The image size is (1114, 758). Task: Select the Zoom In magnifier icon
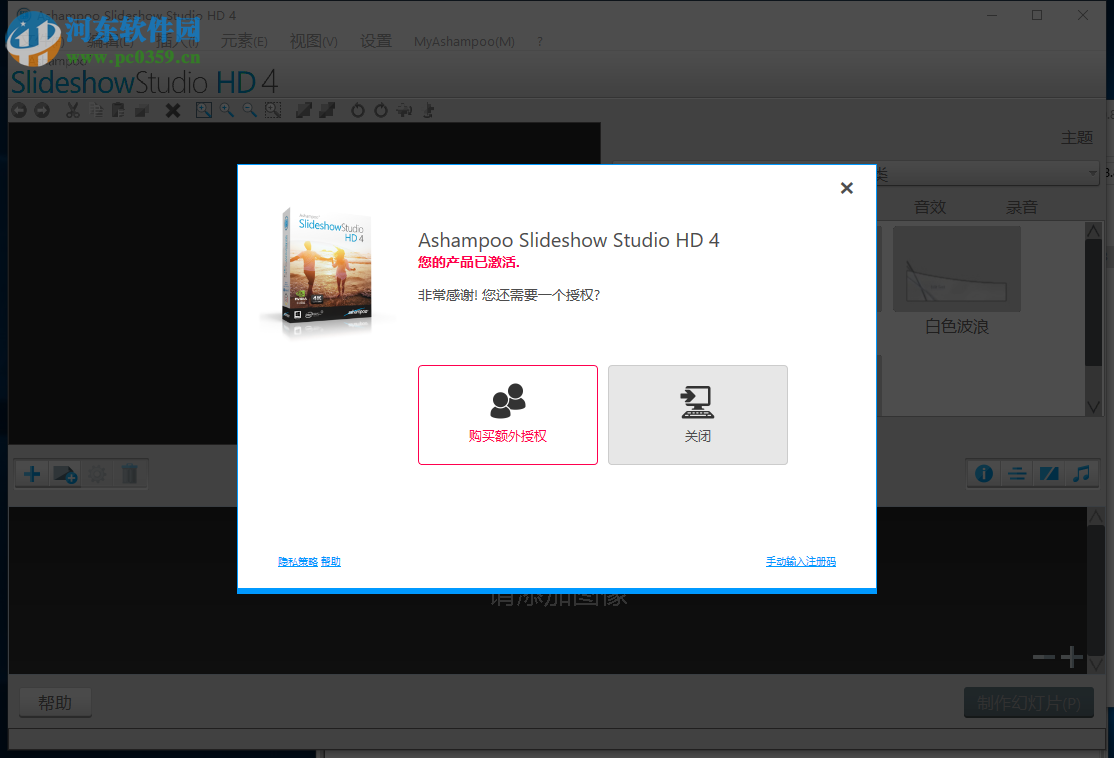[x=226, y=110]
